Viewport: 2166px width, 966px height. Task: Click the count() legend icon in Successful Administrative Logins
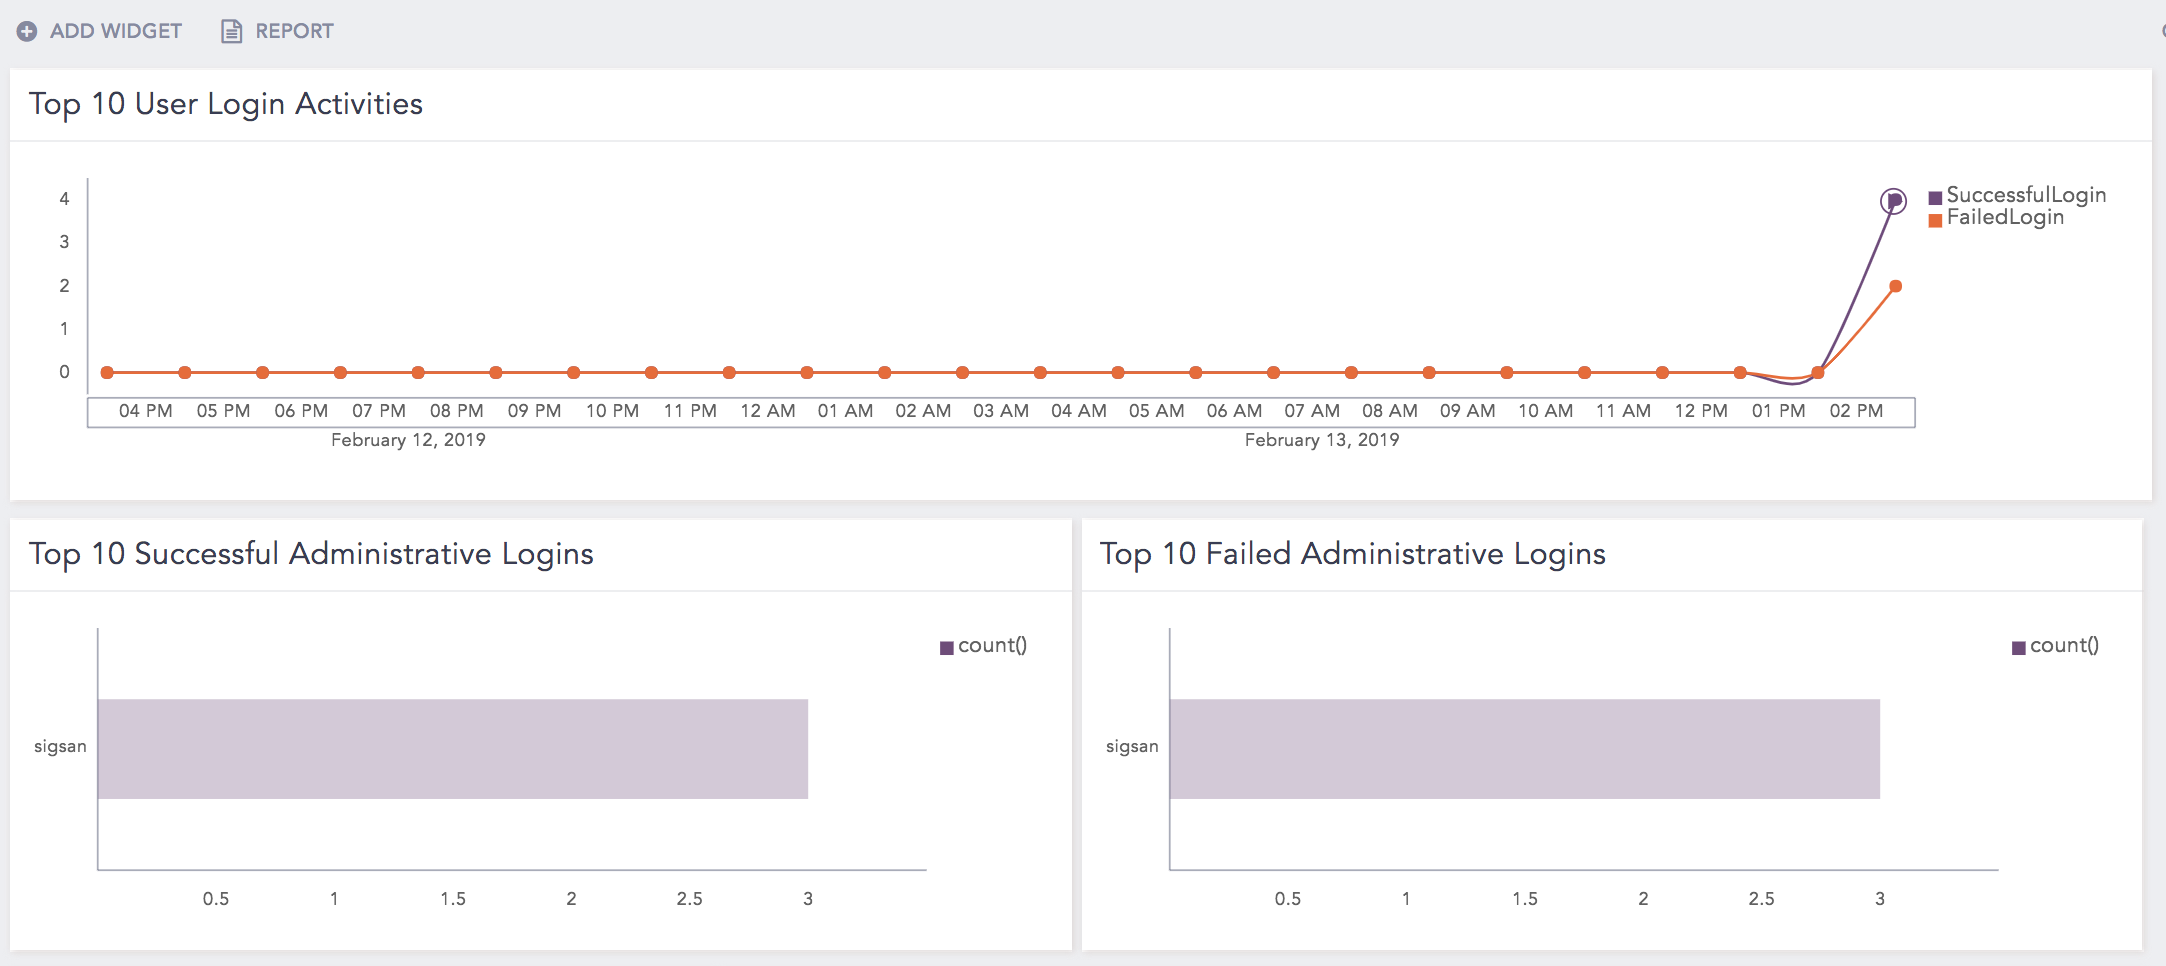click(x=946, y=646)
